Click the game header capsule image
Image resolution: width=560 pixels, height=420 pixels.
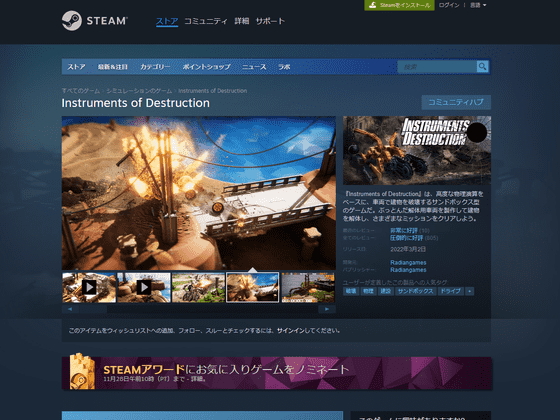[417, 150]
